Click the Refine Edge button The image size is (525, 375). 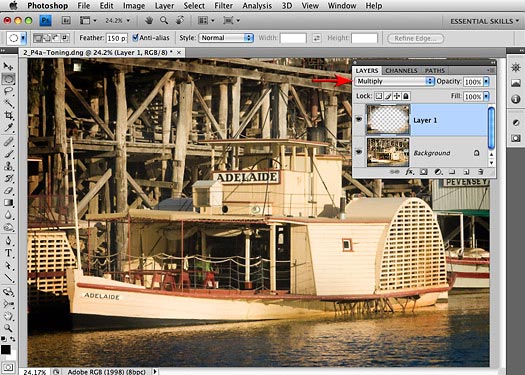[416, 38]
